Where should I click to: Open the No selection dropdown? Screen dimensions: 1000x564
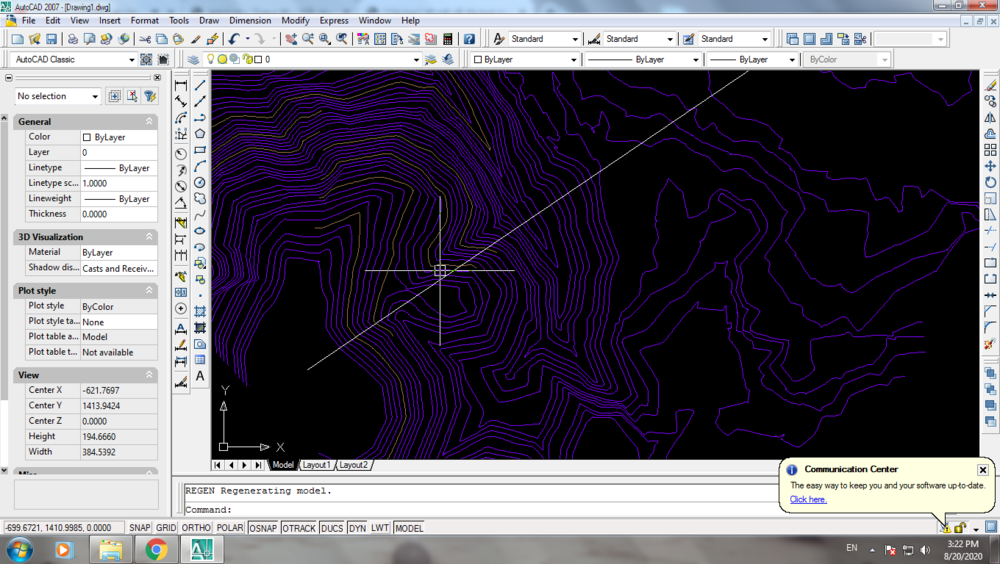tap(95, 97)
